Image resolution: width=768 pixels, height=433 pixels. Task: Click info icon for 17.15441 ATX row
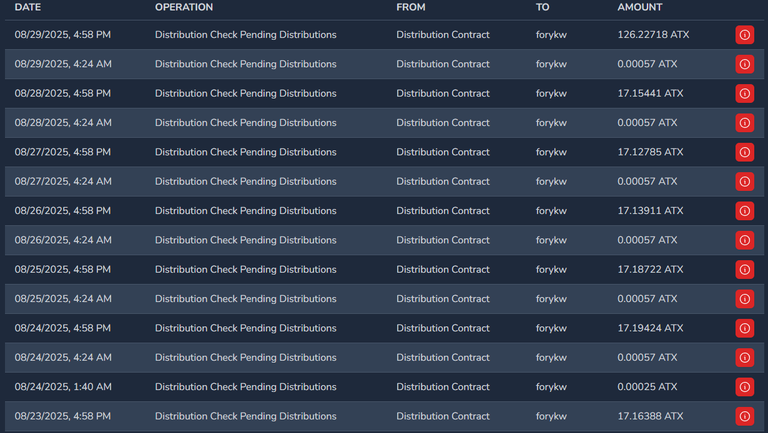click(744, 94)
